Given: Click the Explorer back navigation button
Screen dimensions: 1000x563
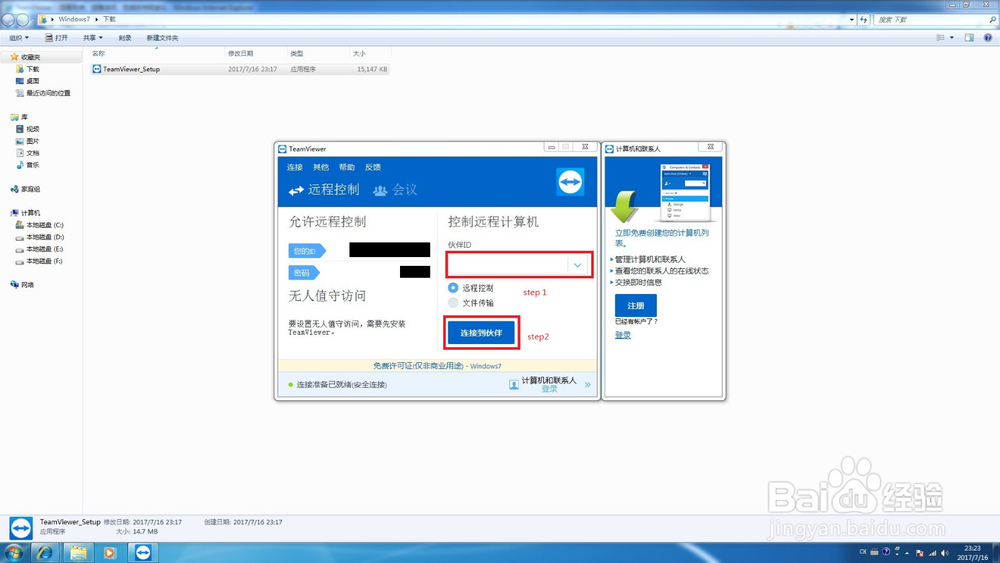Looking at the screenshot, I should click(x=8, y=20).
